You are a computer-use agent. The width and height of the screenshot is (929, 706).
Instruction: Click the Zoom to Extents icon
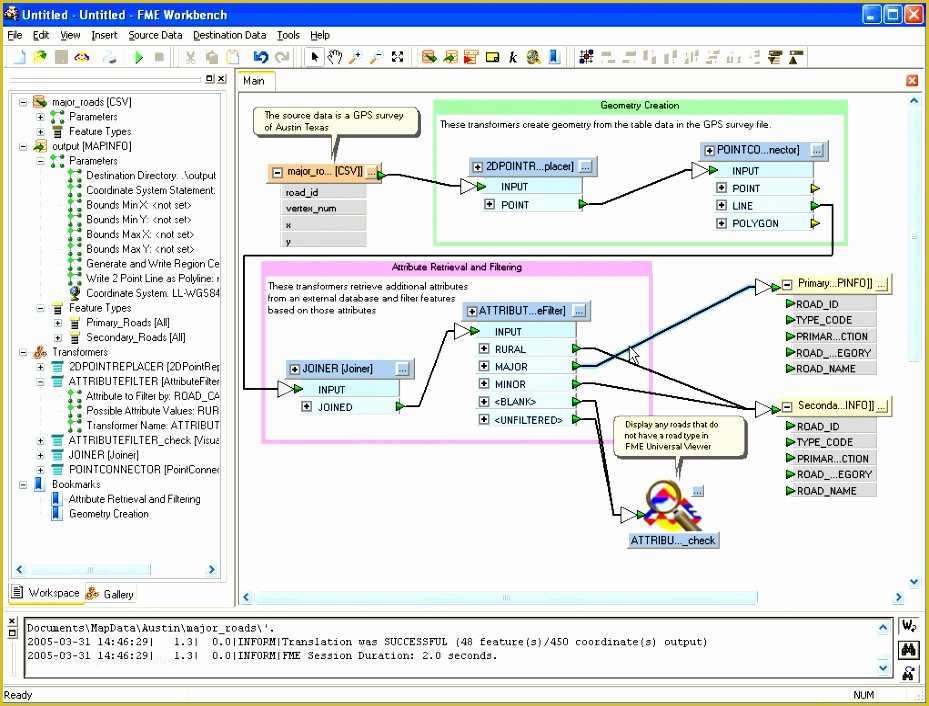pos(398,57)
